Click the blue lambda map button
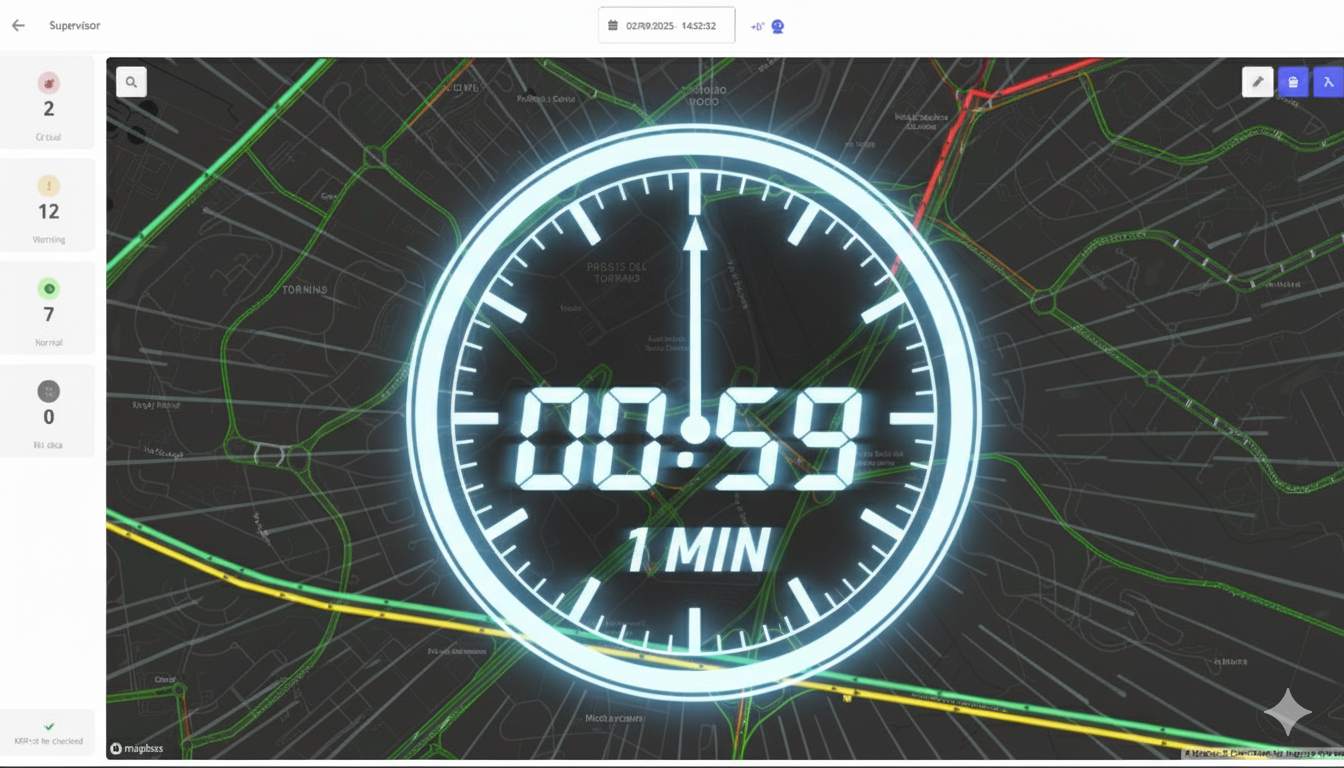1344x768 pixels. pos(1328,82)
